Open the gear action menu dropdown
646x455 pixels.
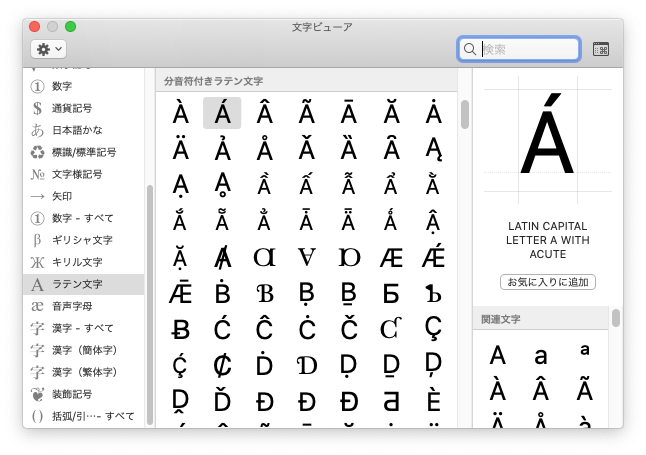coord(48,49)
